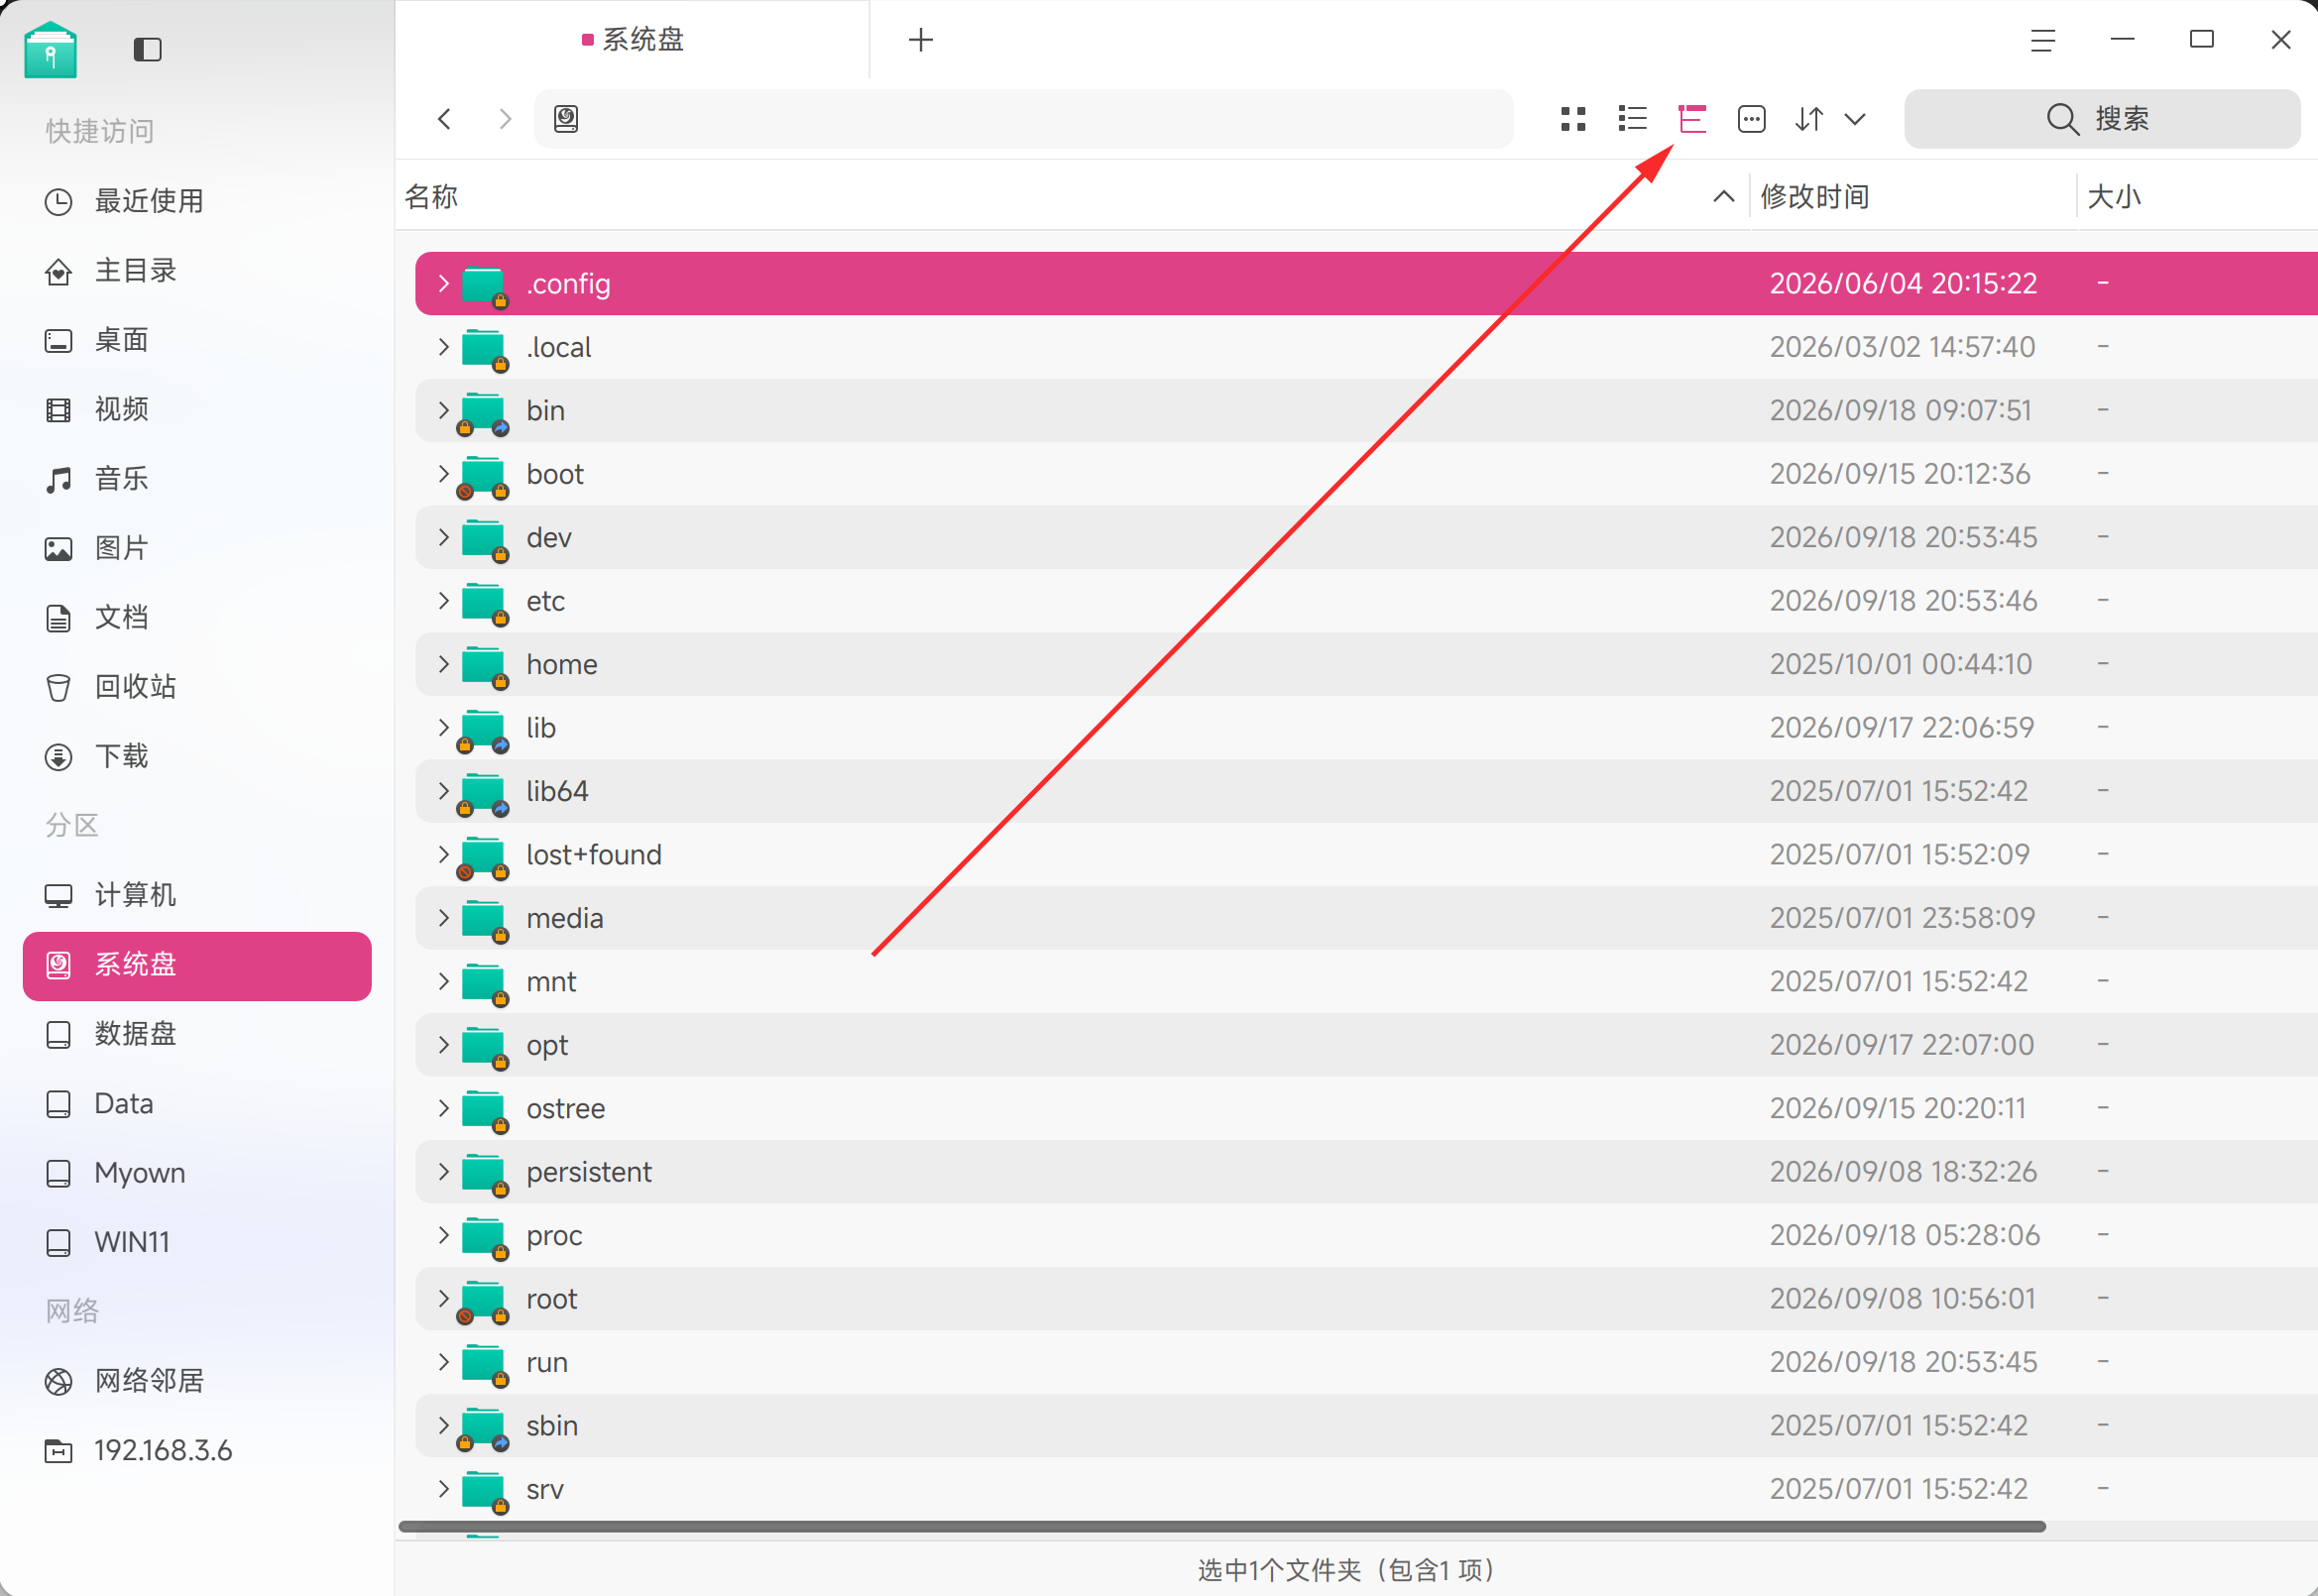Select the 系统盘 tab
This screenshot has width=2318, height=1596.
tap(633, 40)
